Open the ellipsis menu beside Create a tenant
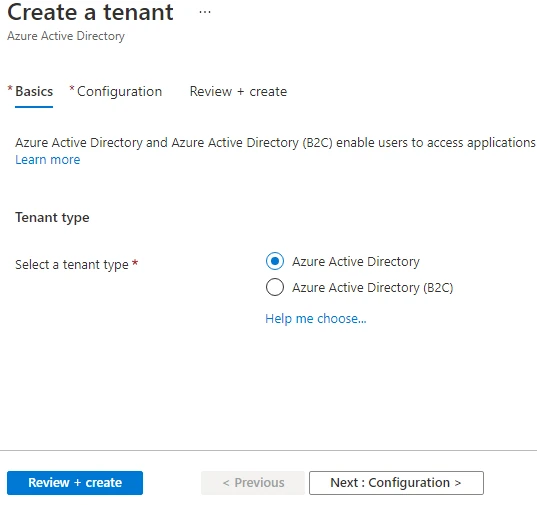This screenshot has height=505, width=537. click(x=205, y=12)
